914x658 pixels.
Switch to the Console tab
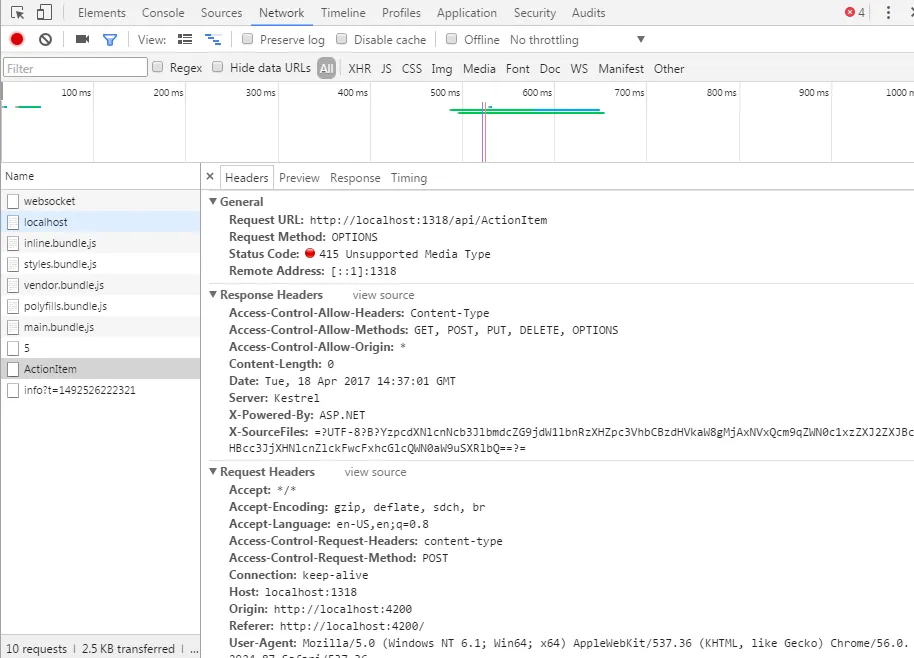pos(163,13)
